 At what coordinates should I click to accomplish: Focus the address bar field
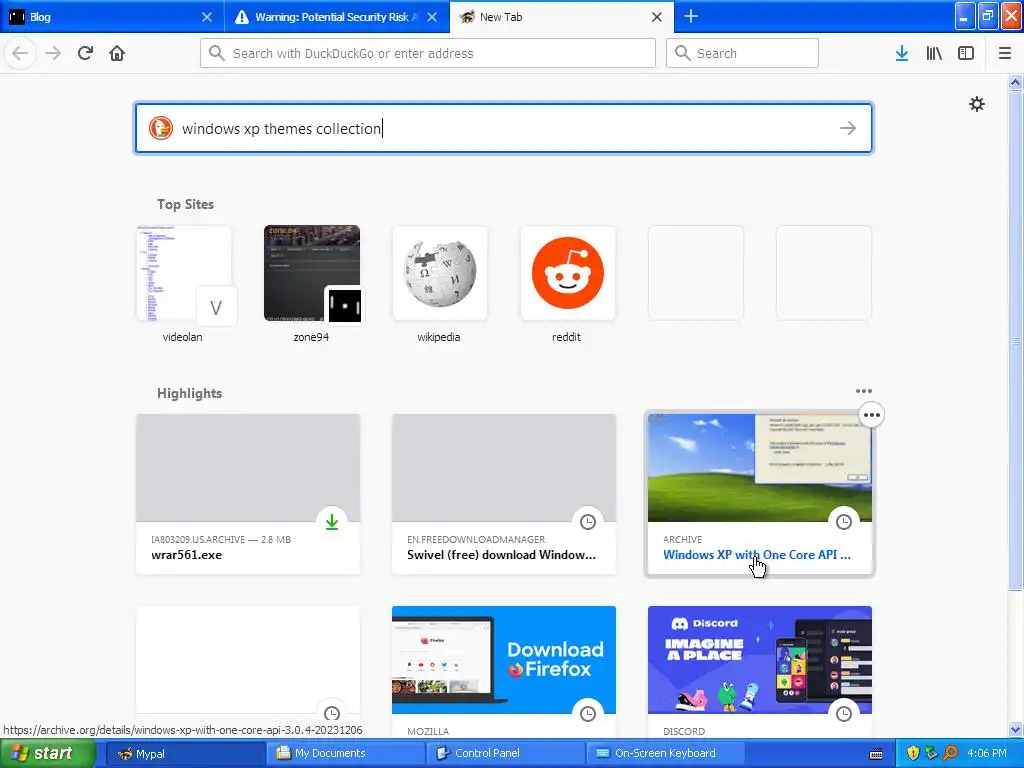428,53
